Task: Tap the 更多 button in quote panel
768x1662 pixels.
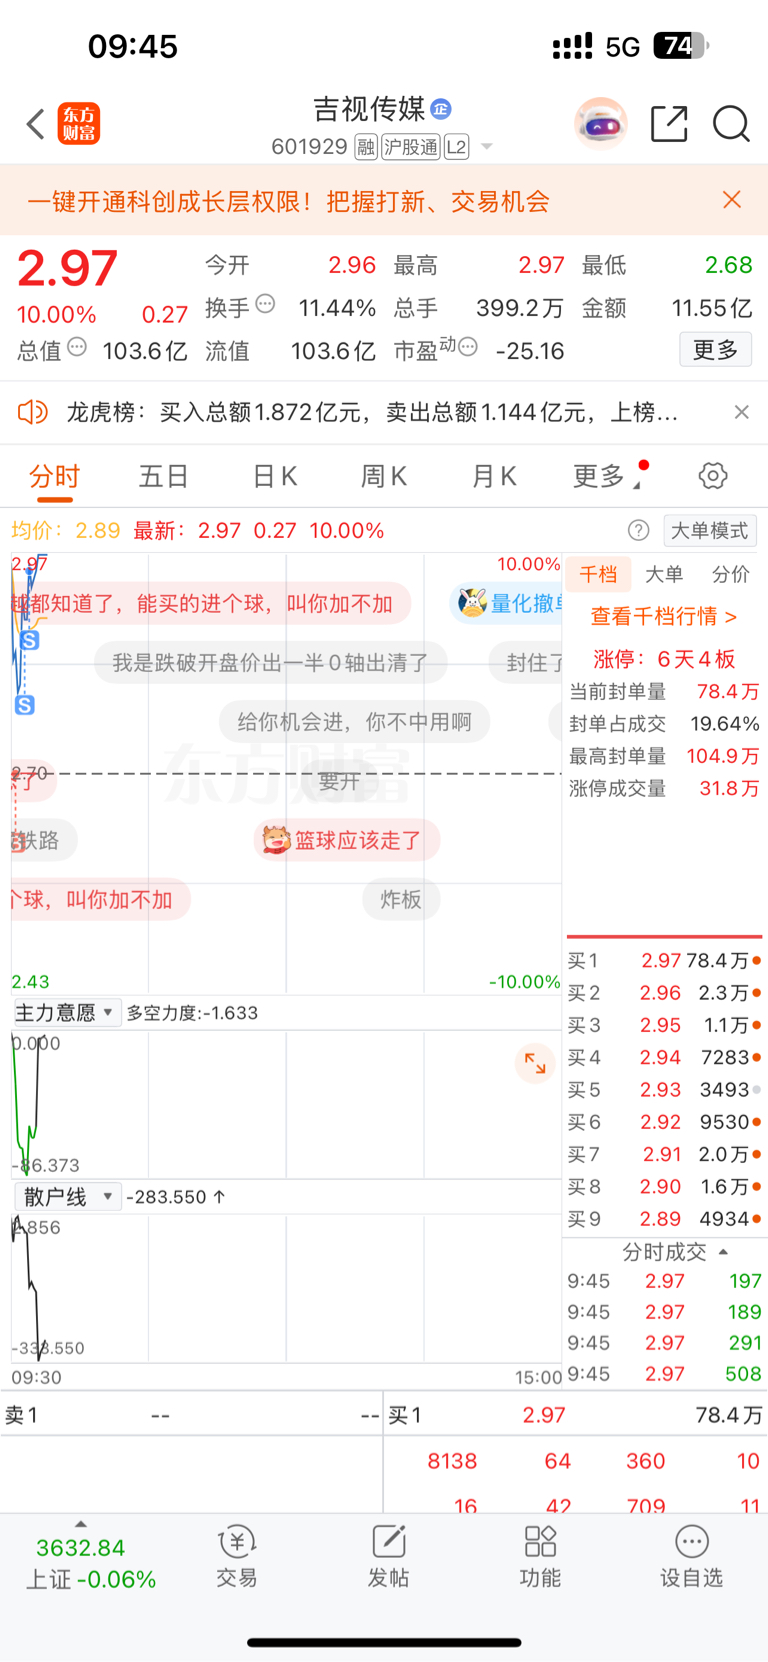Action: (716, 350)
